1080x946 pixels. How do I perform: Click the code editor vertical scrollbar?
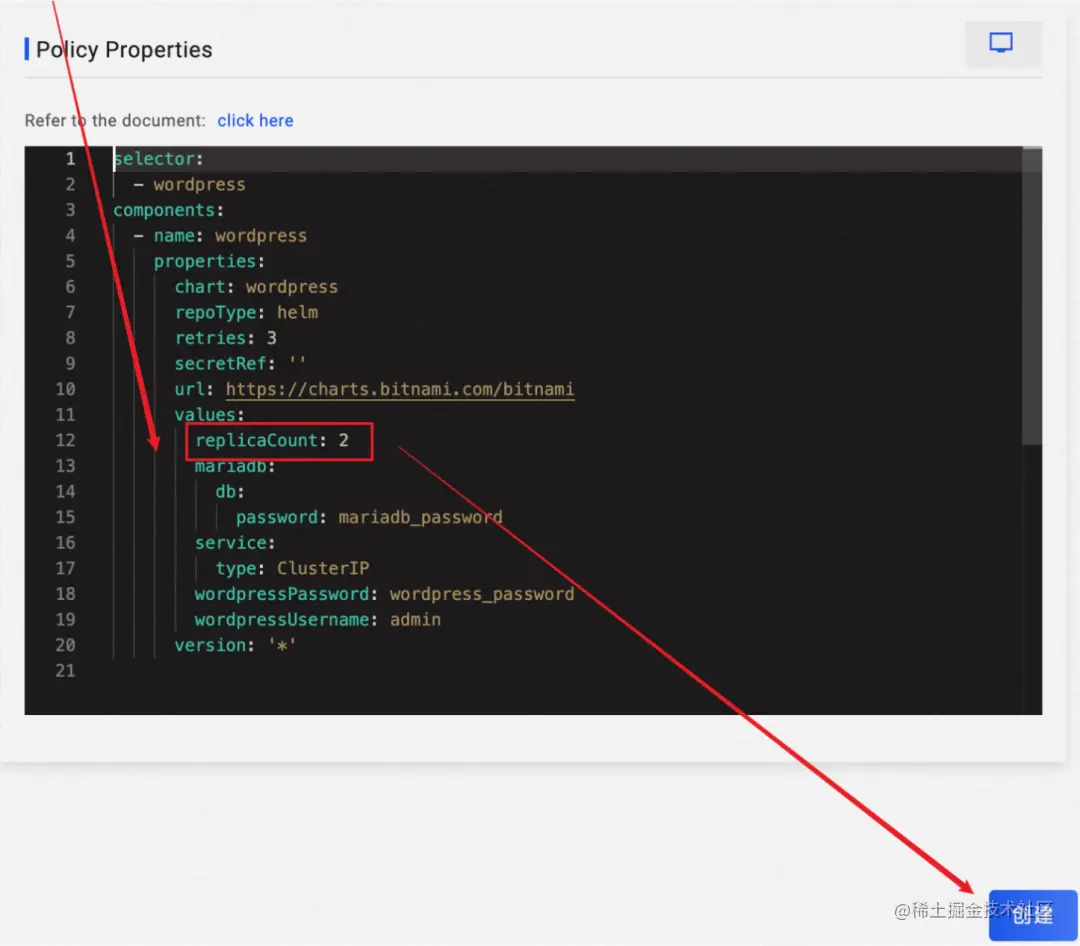(x=1032, y=296)
